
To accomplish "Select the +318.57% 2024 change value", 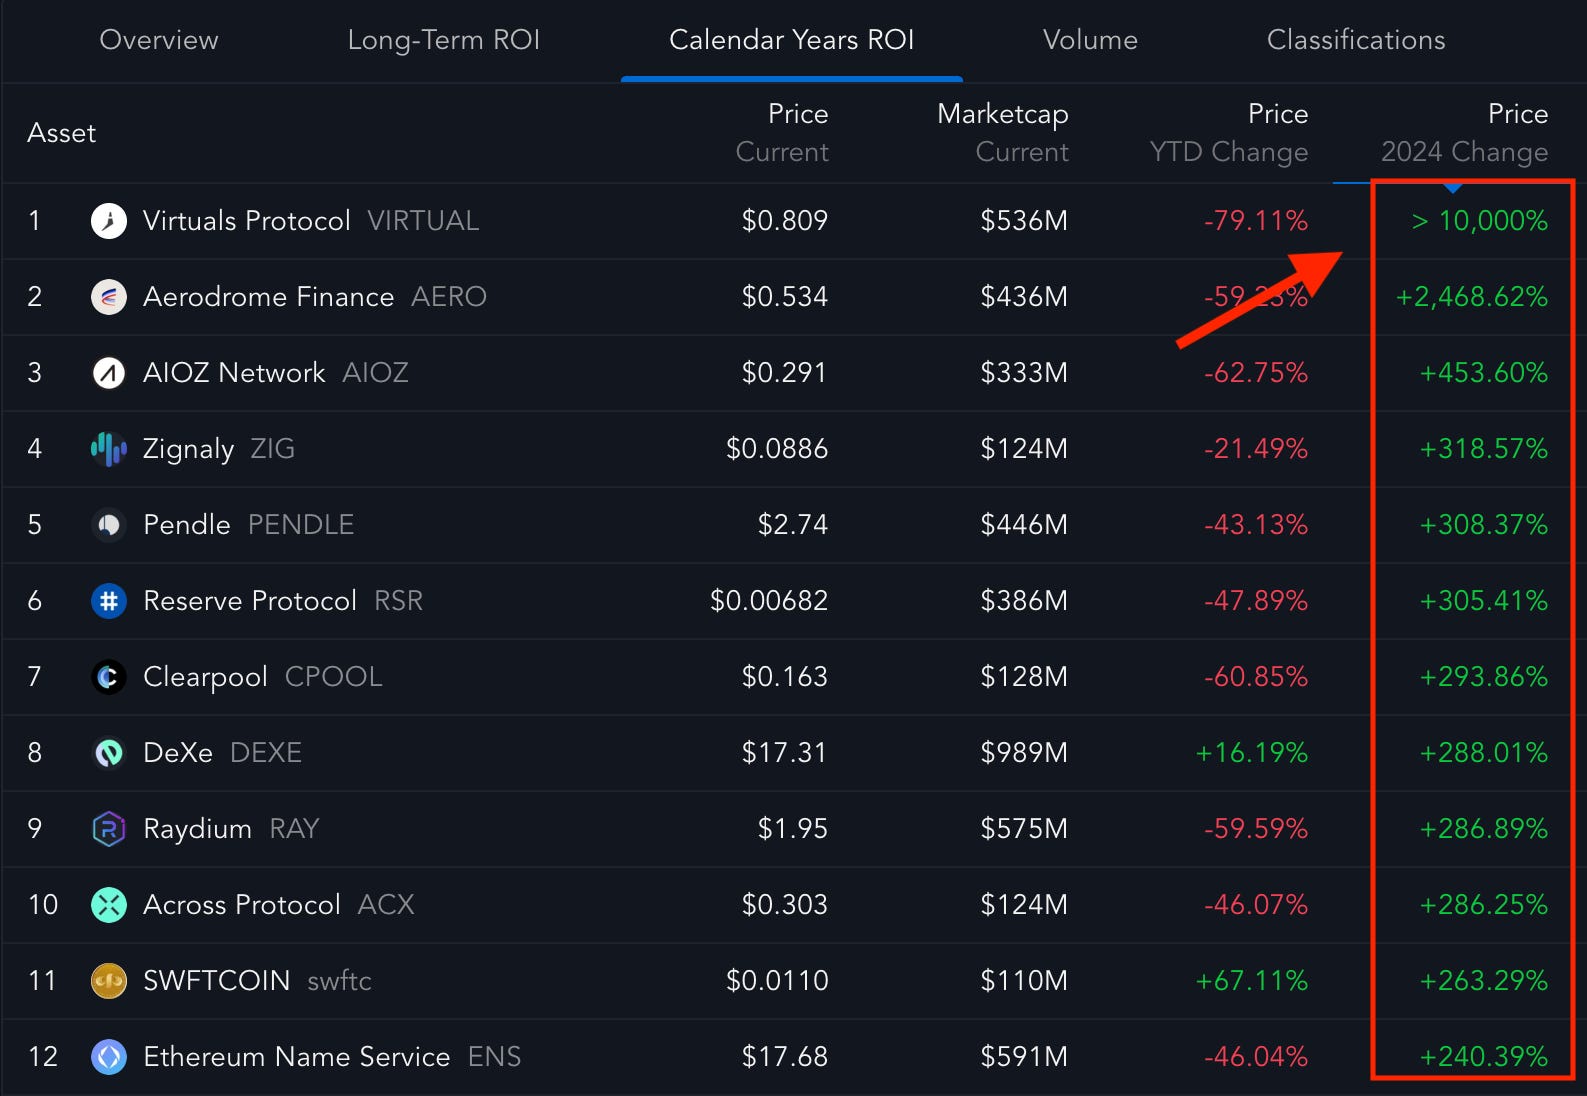I will [x=1484, y=448].
